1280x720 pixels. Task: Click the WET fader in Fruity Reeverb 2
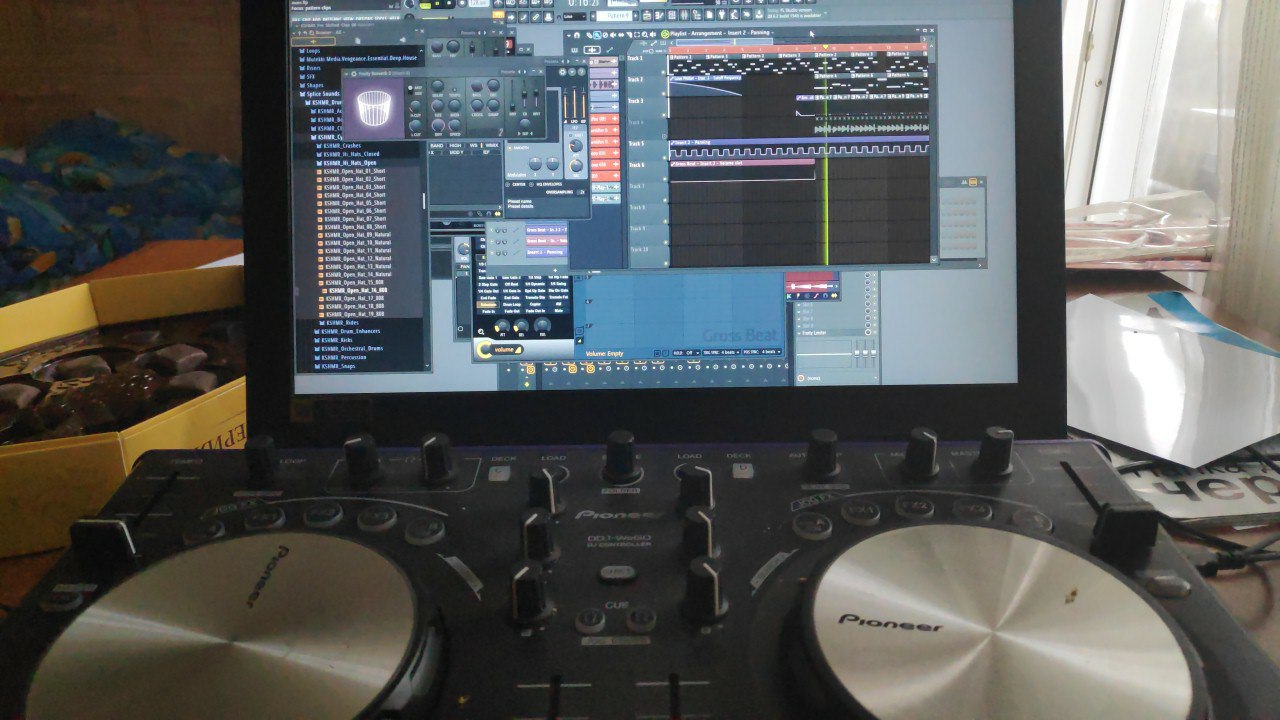[536, 92]
